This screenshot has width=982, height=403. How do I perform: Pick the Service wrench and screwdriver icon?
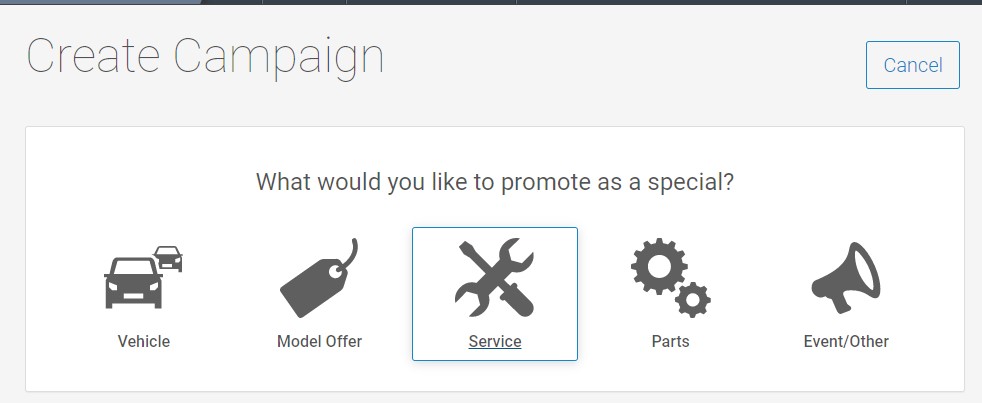pos(495,277)
